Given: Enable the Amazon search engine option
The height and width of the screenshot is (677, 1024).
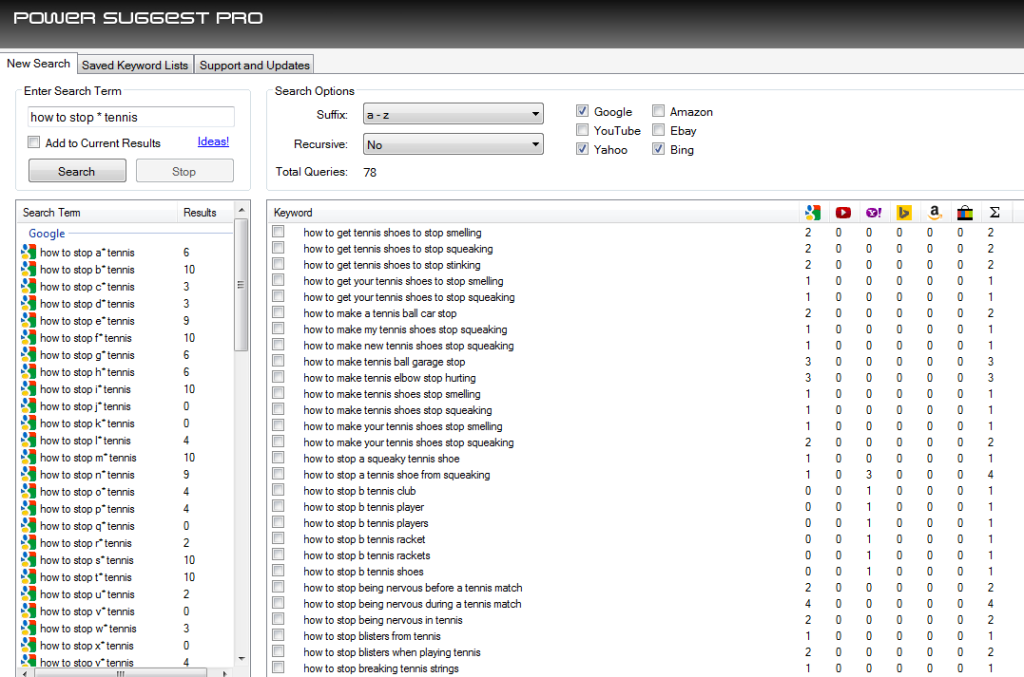Looking at the screenshot, I should (x=658, y=111).
